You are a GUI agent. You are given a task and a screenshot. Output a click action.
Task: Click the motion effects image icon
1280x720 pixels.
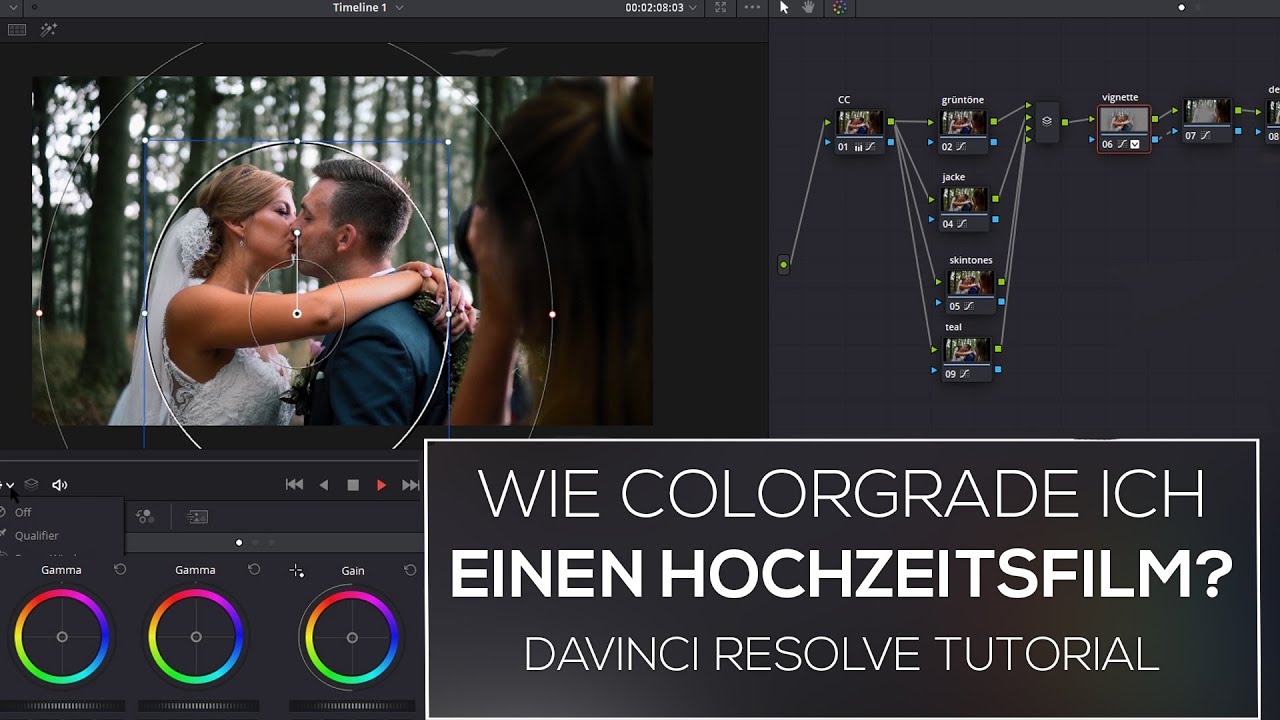[197, 517]
